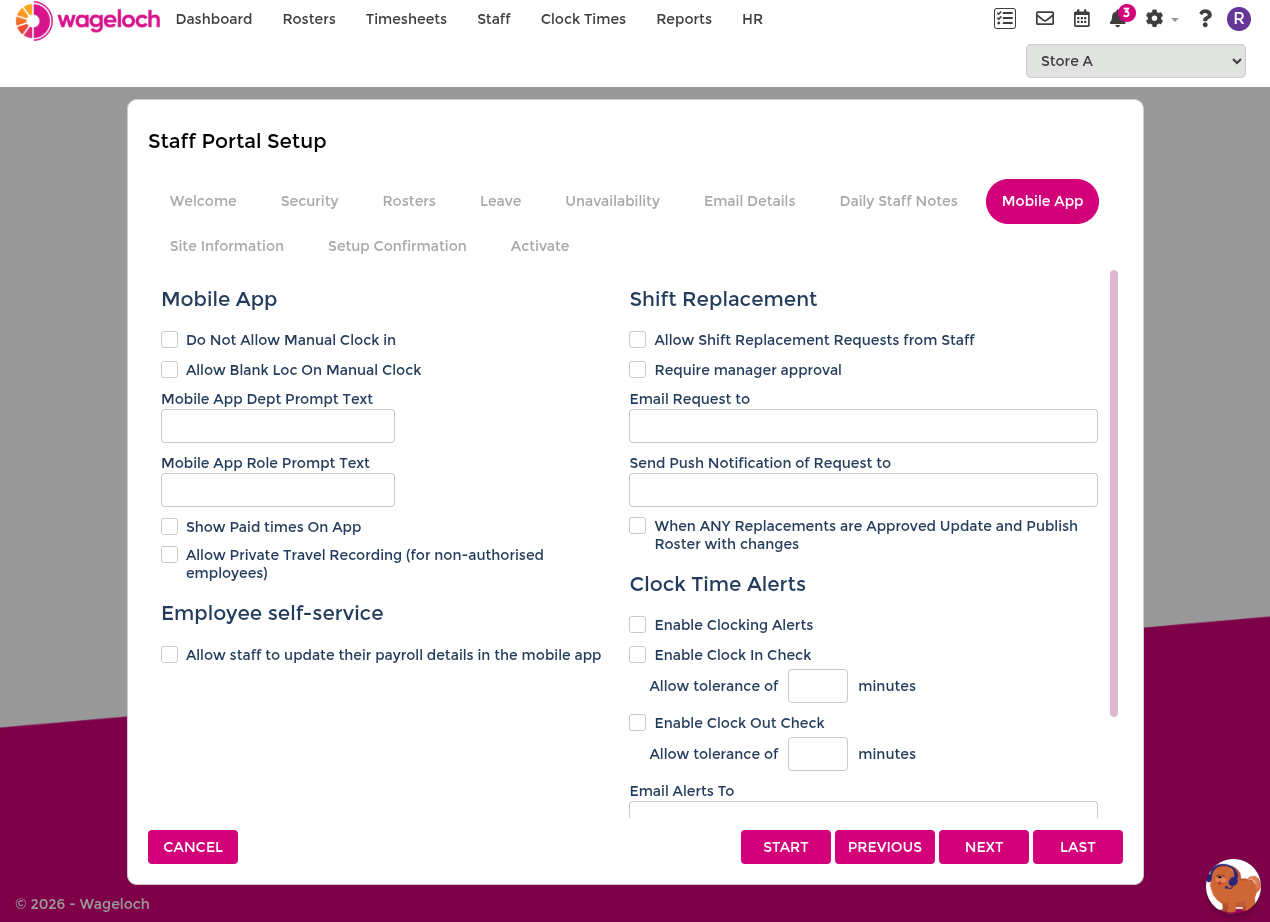This screenshot has width=1270, height=922.
Task: Switch to the Email Details tab
Action: point(750,201)
